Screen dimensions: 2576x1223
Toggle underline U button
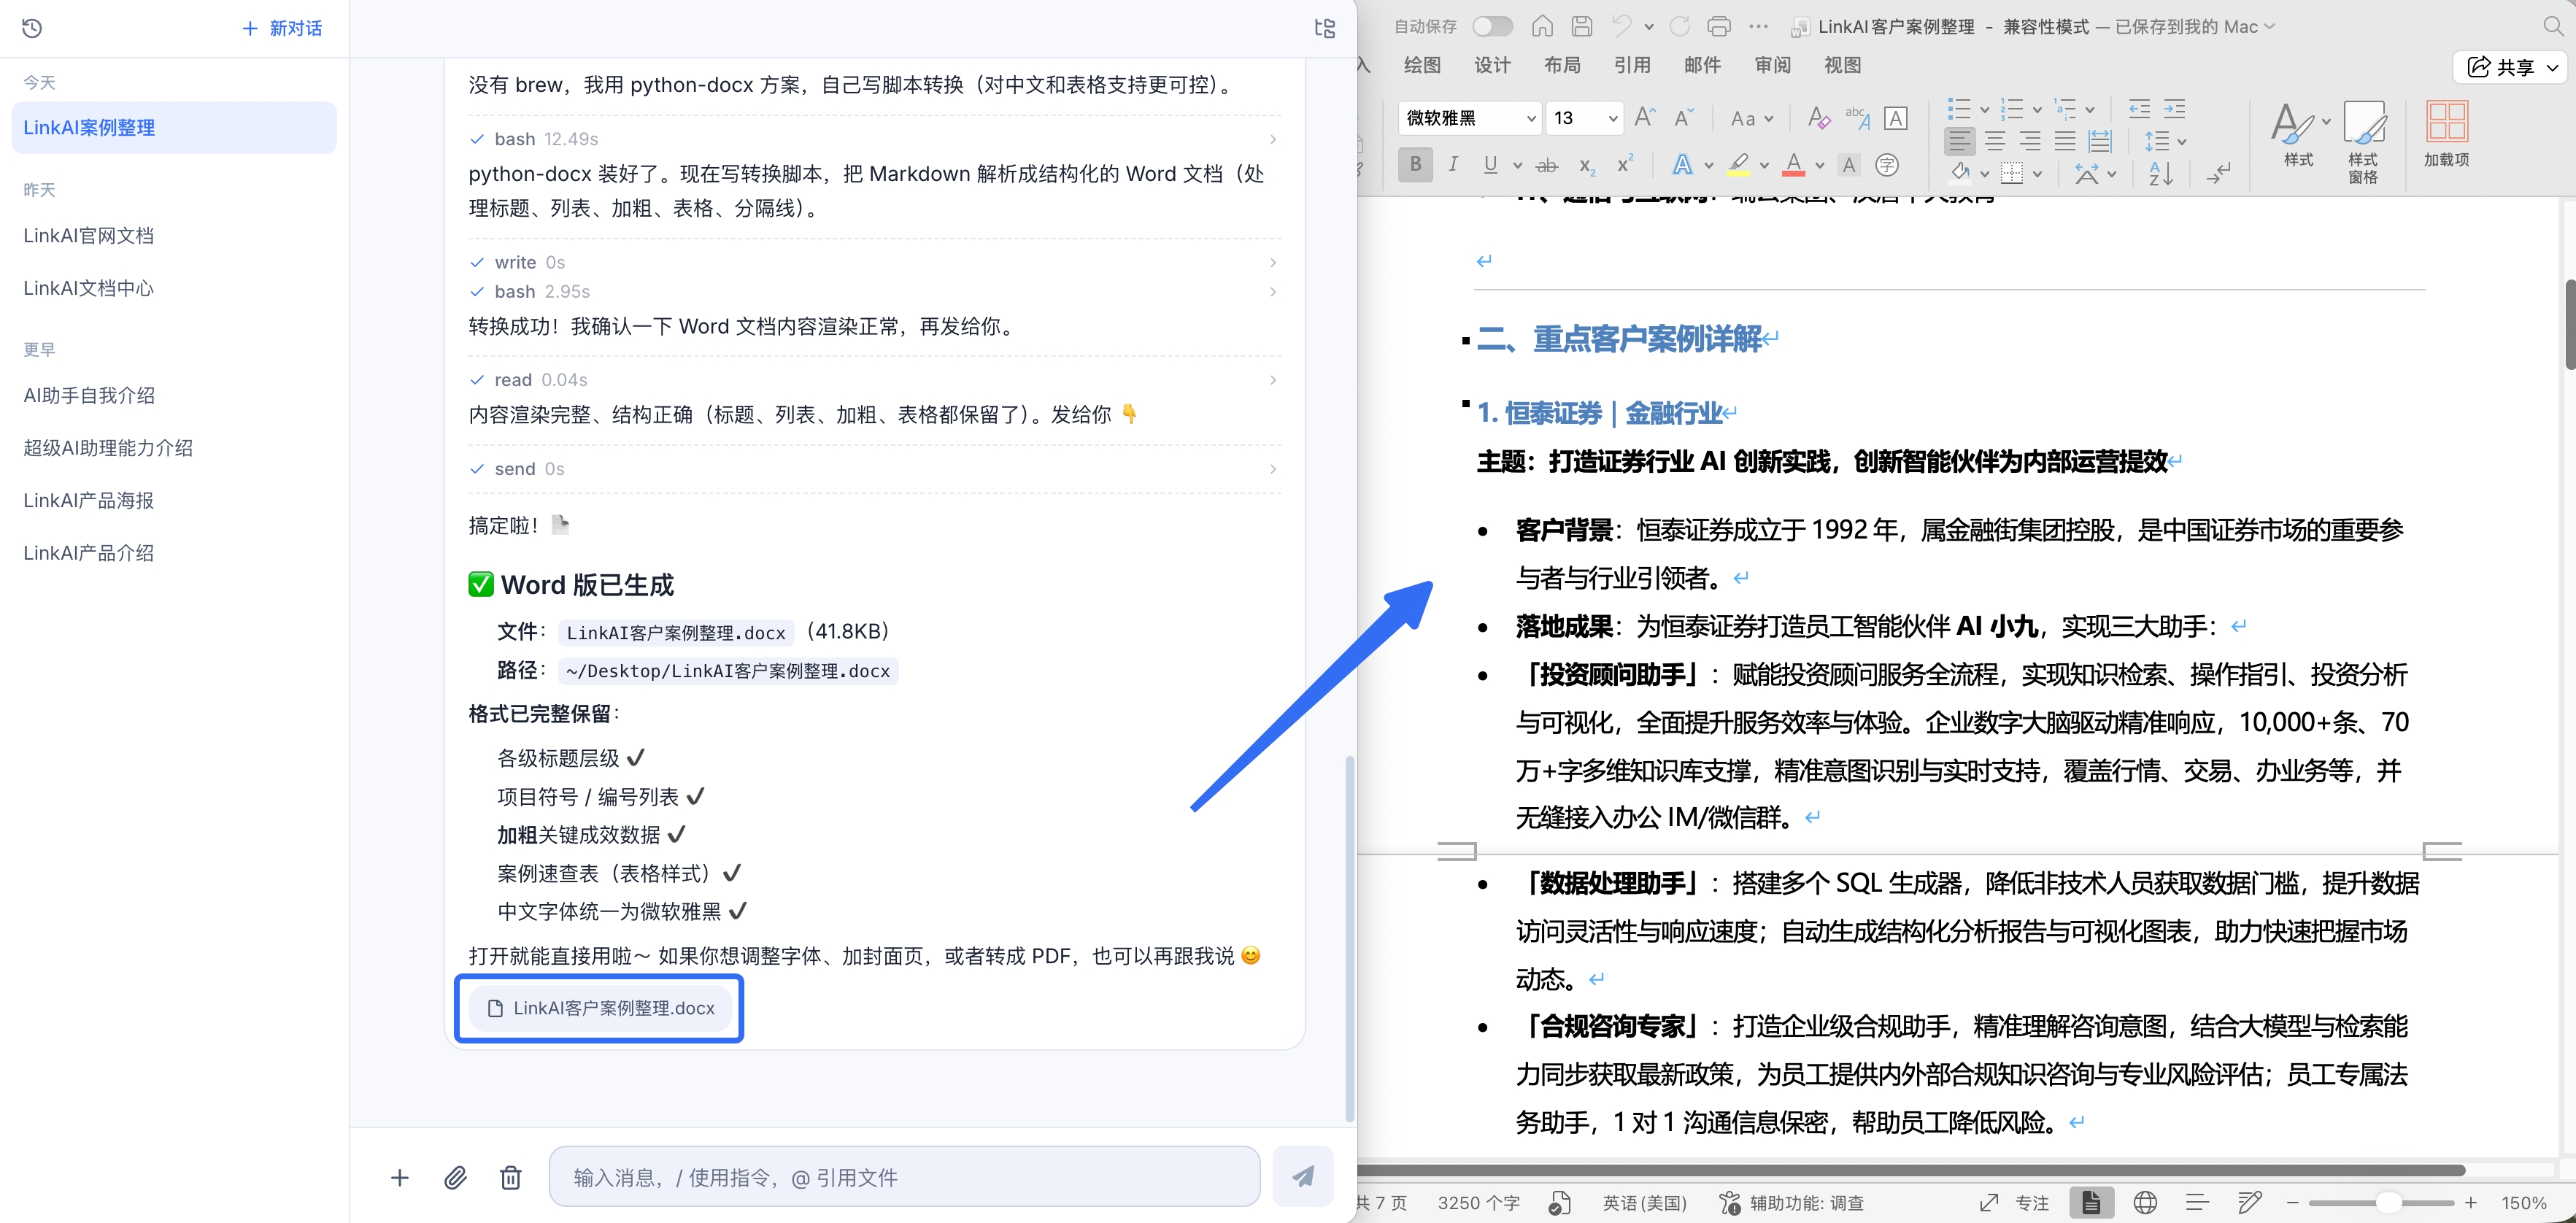coord(1490,165)
